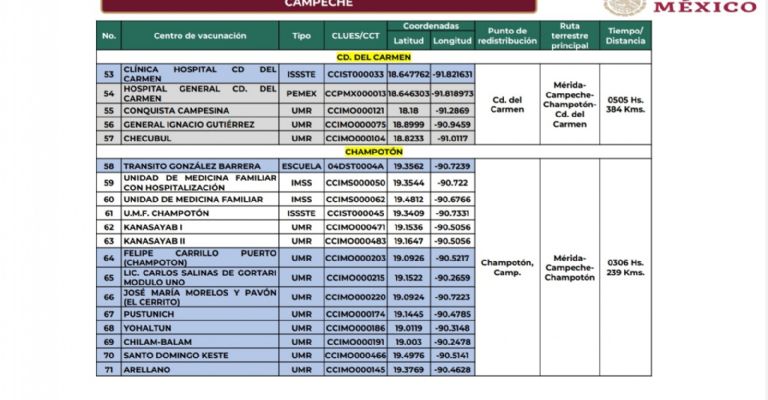Click the 'PUSTUNICH' cell
The height and width of the screenshot is (400, 768).
point(200,314)
